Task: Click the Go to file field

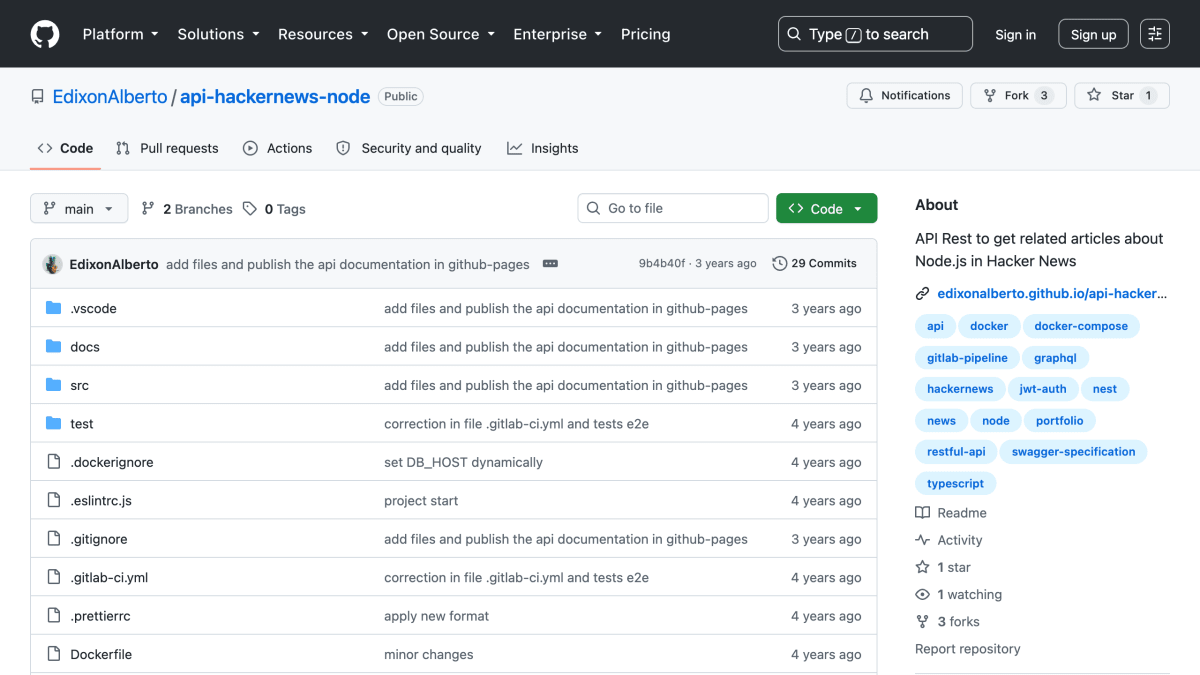Action: 673,208
